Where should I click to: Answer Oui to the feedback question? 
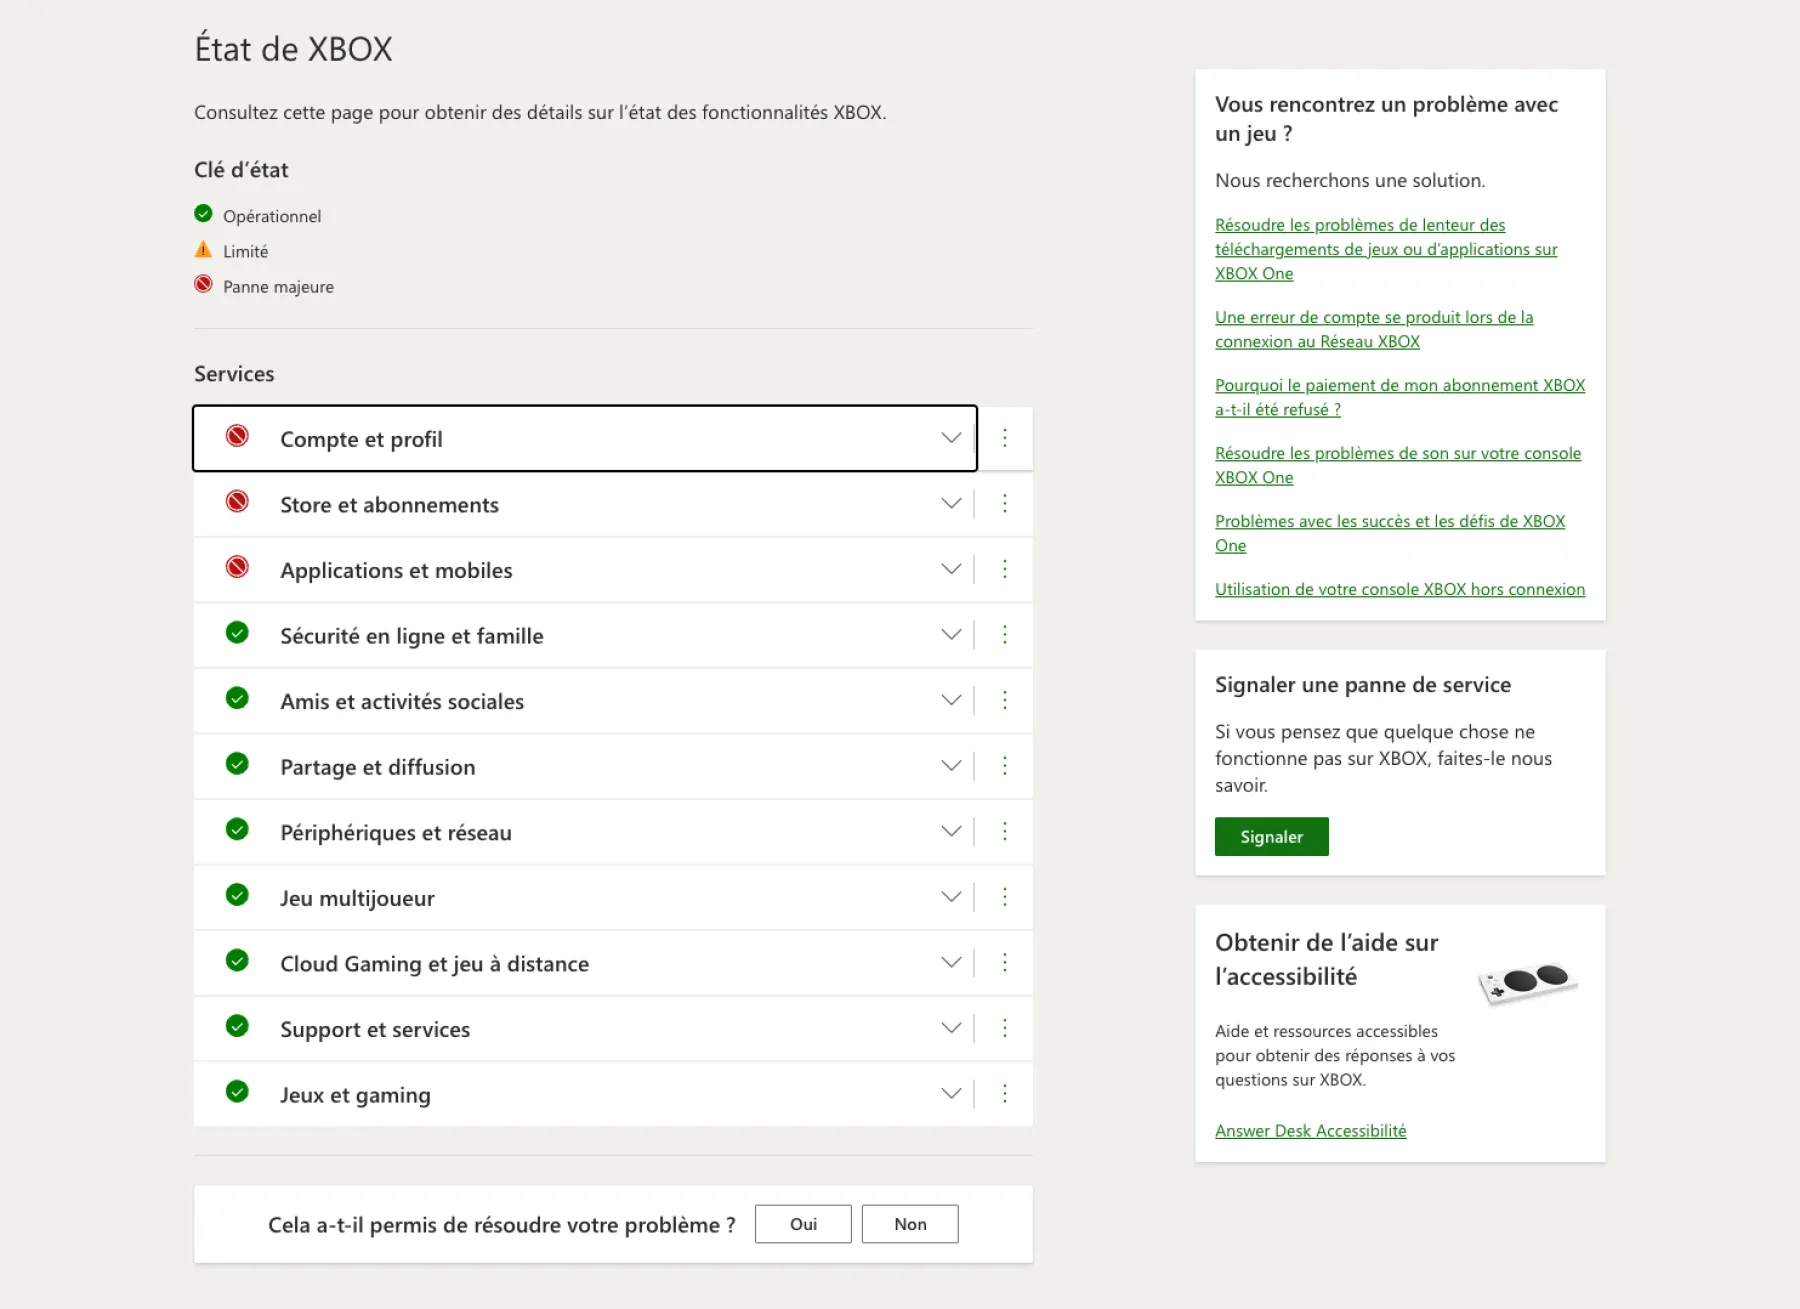tap(803, 1224)
